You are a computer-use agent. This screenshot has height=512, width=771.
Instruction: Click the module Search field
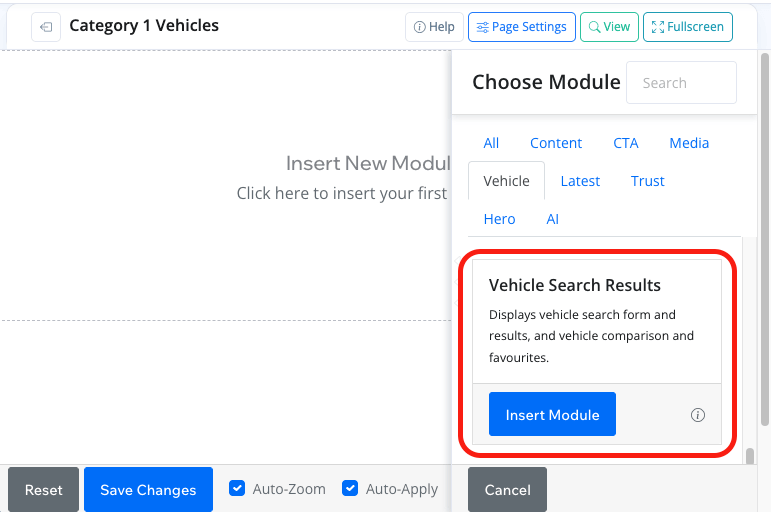point(681,83)
